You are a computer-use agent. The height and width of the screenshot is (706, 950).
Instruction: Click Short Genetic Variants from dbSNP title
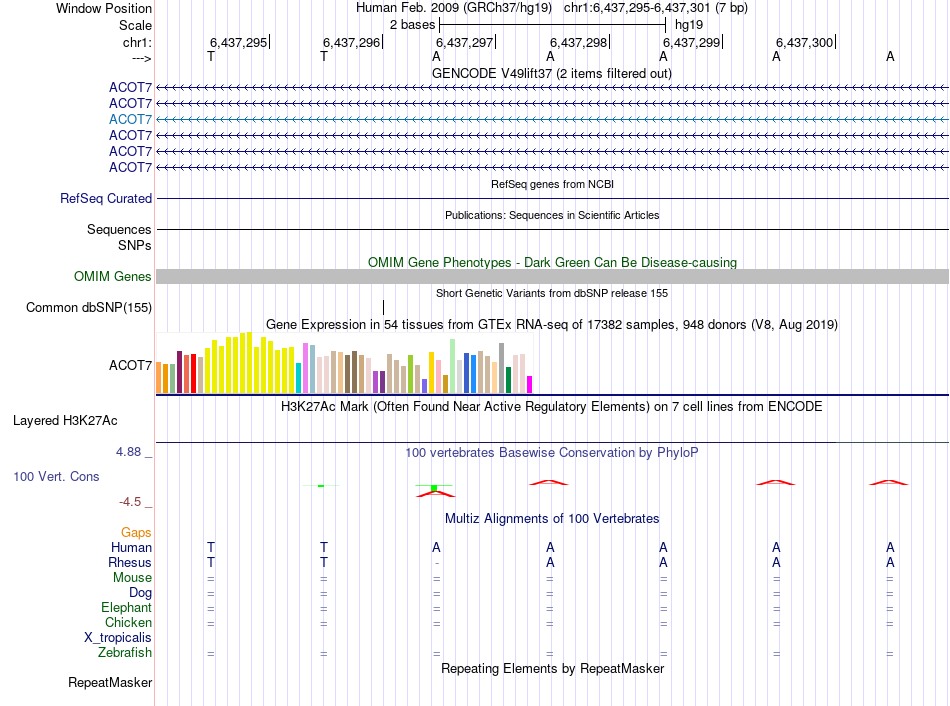(552, 293)
